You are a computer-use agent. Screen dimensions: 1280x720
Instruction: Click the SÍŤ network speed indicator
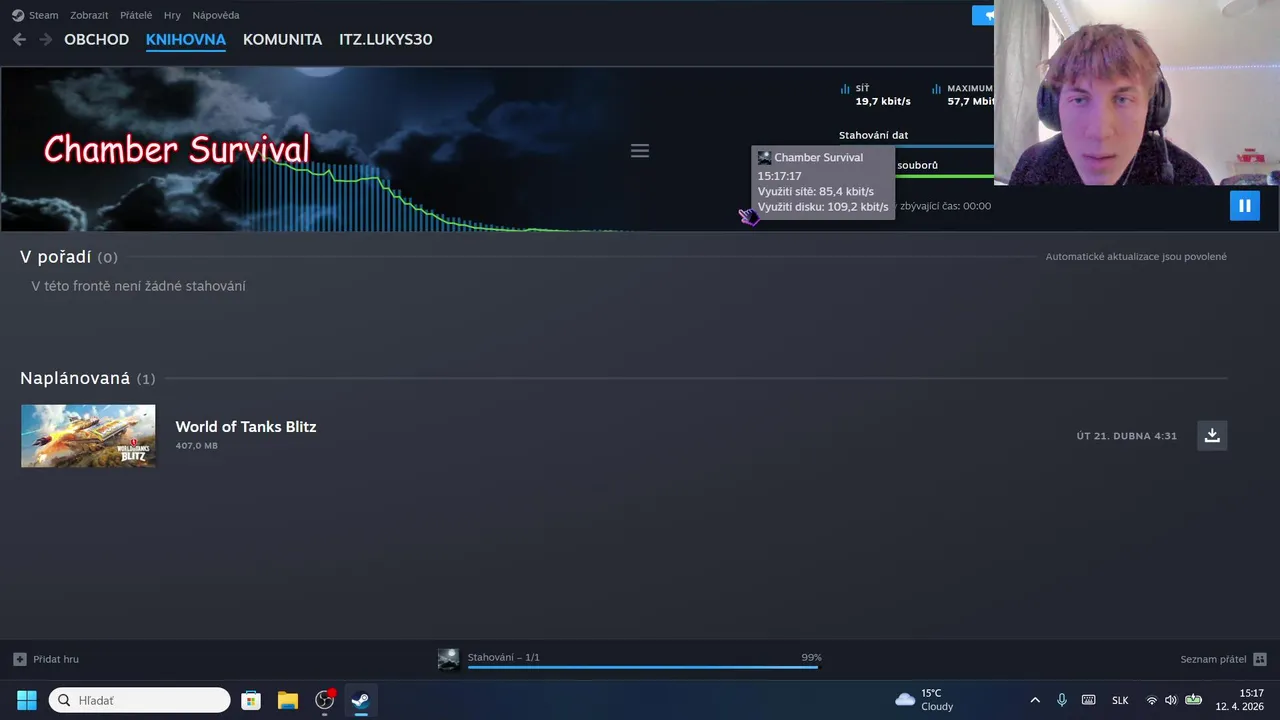coord(875,95)
